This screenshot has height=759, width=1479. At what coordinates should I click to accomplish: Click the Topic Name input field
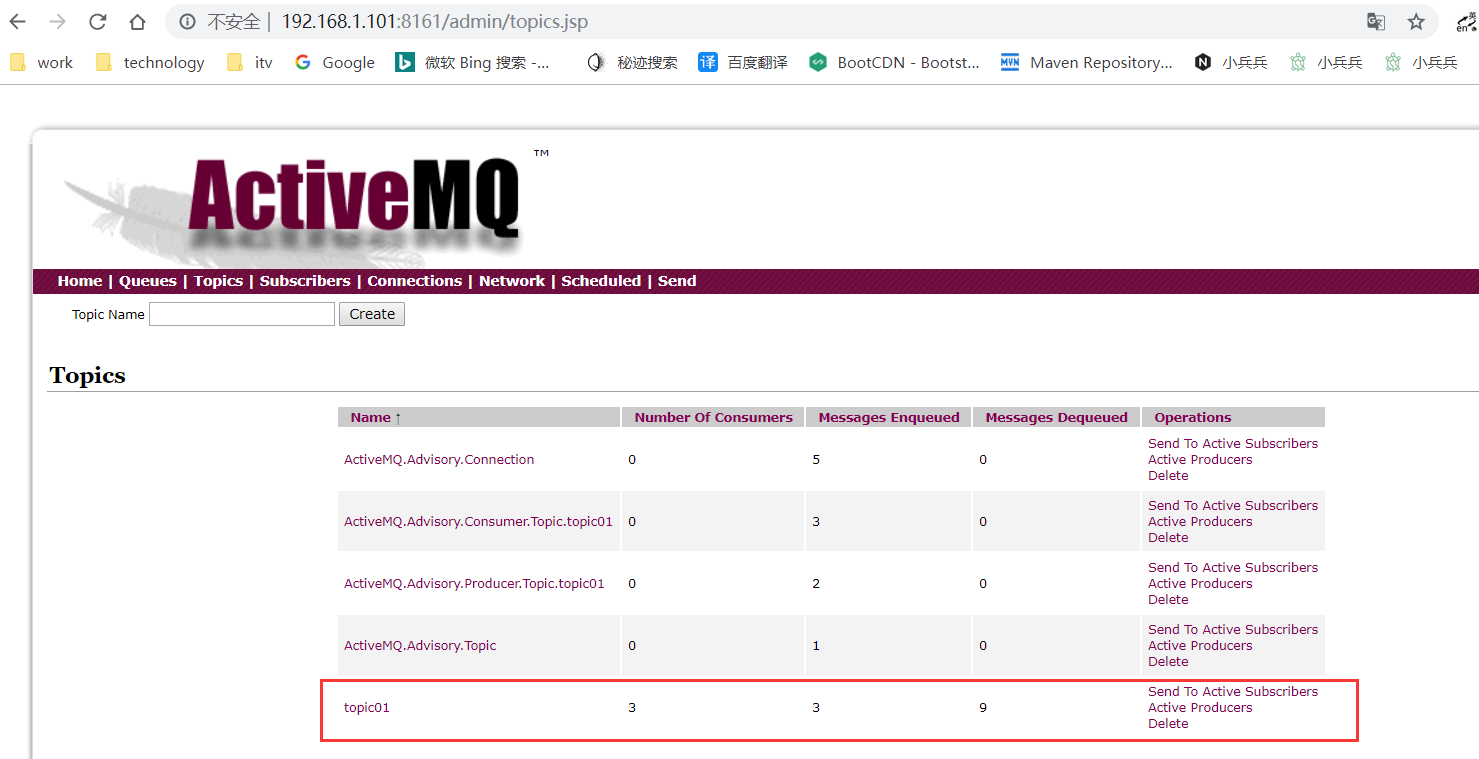click(x=242, y=314)
